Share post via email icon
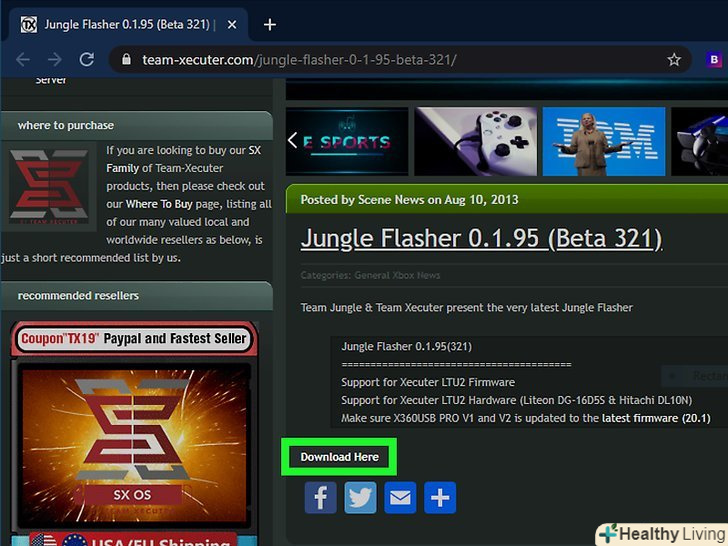This screenshot has height=546, width=728. pyautogui.click(x=400, y=497)
